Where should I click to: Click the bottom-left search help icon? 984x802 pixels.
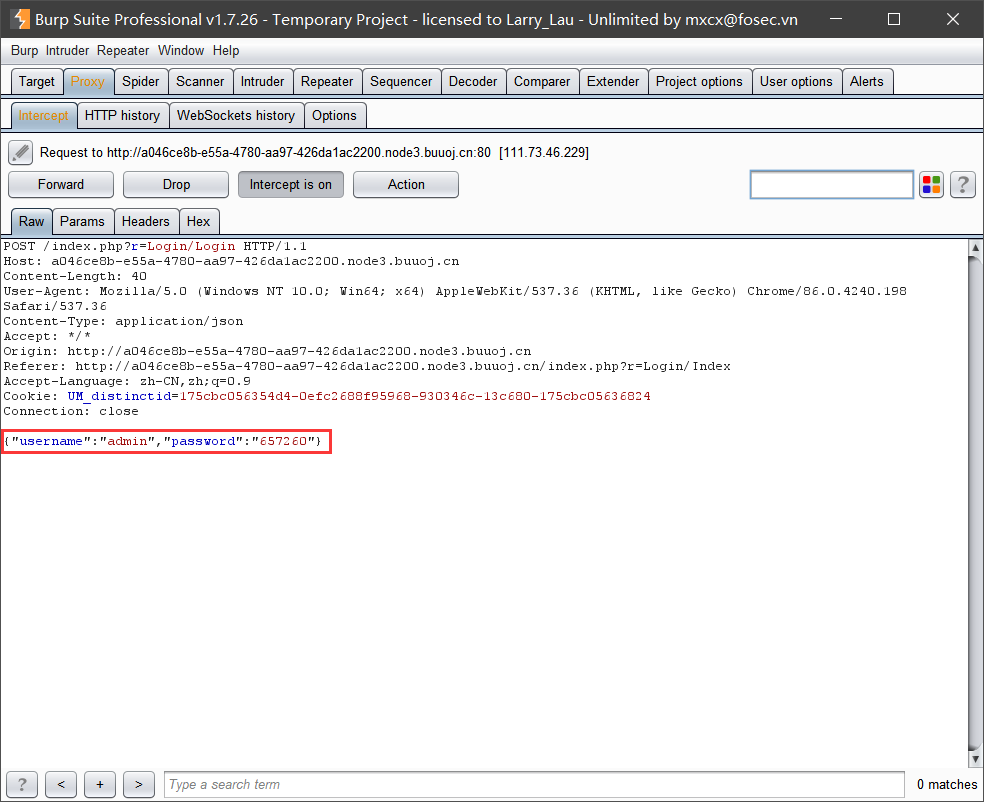pos(22,784)
